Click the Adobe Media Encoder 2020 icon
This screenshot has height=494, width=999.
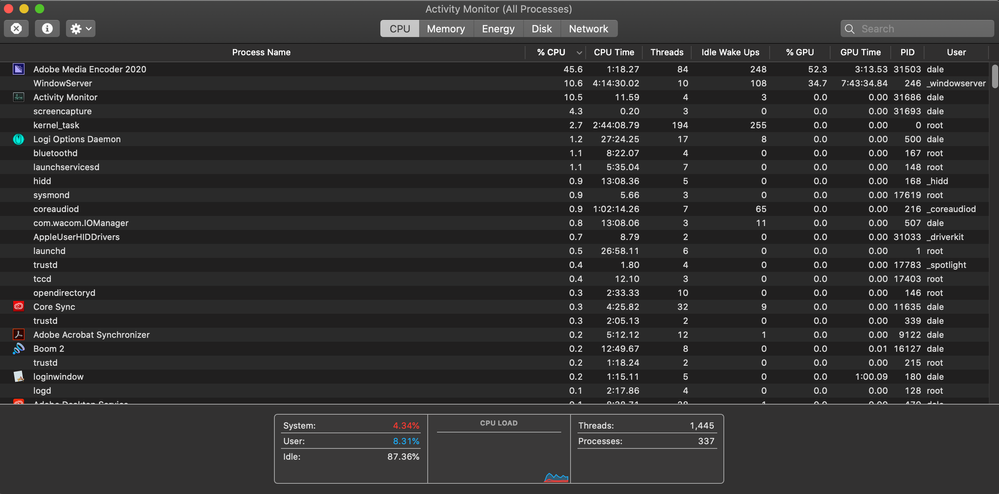[18, 69]
